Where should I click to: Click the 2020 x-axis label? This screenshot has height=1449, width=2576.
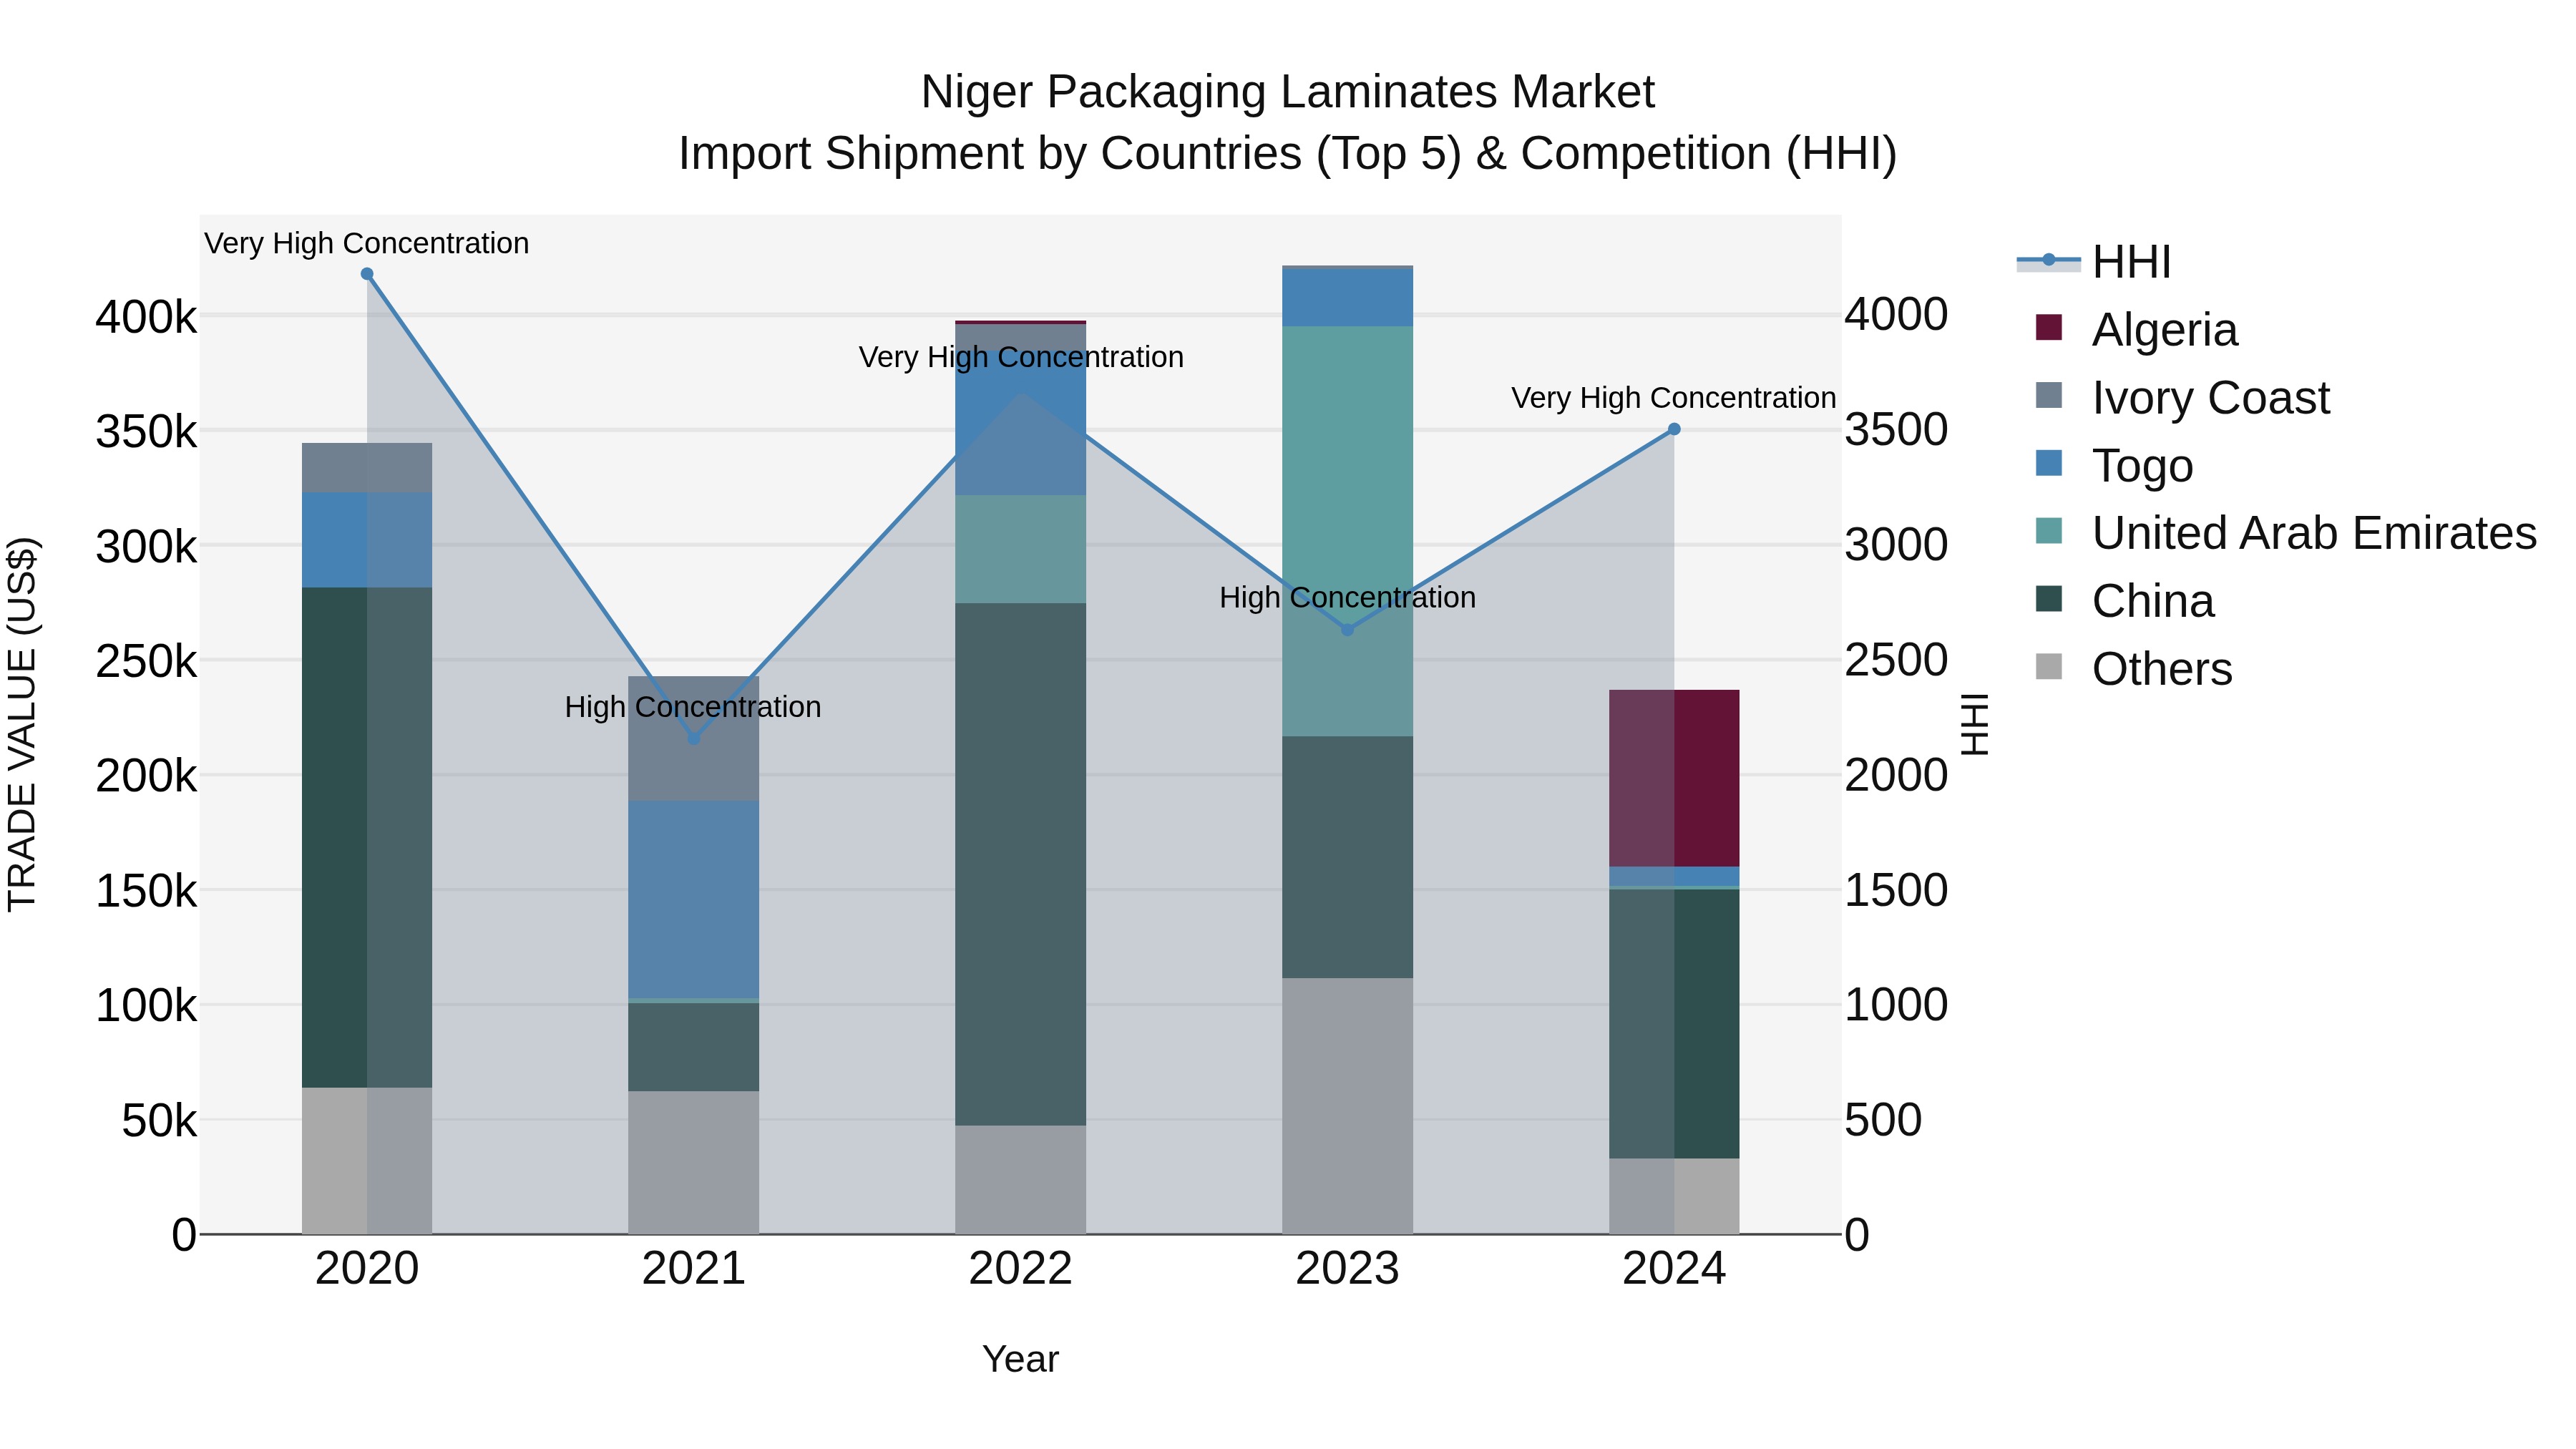point(367,1269)
